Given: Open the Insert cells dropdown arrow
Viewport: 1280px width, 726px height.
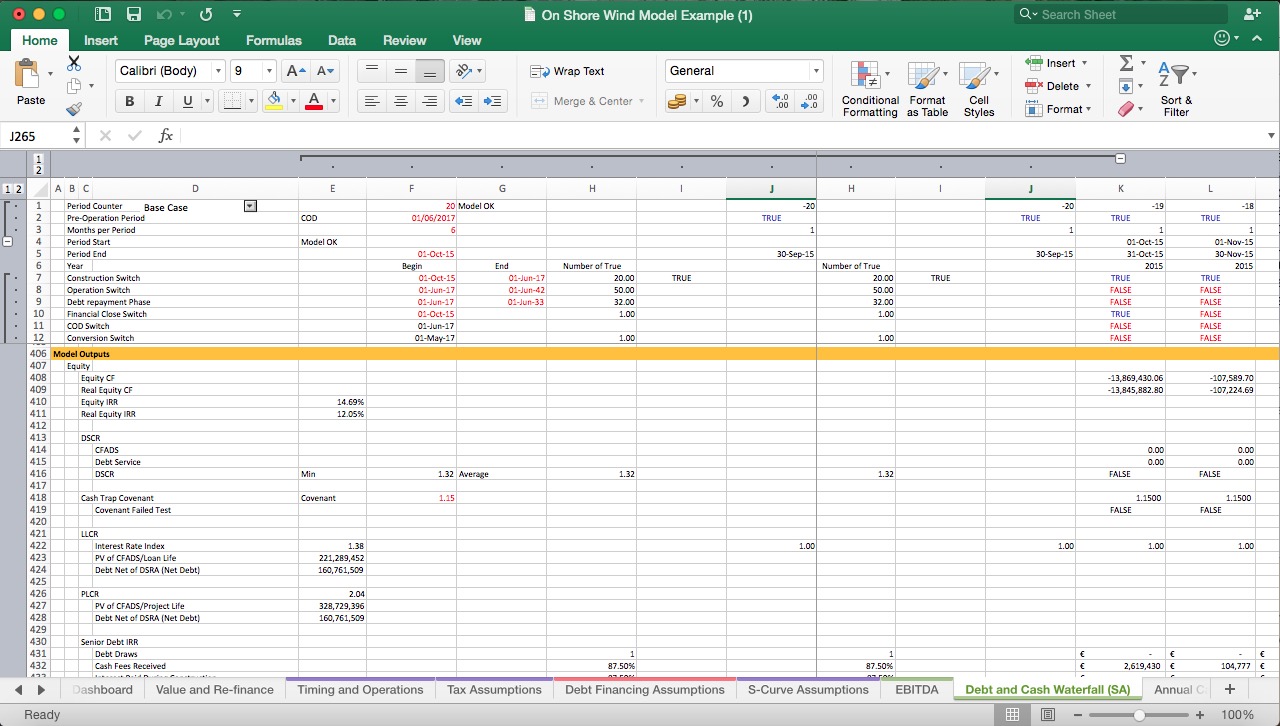Looking at the screenshot, I should click(x=1085, y=63).
